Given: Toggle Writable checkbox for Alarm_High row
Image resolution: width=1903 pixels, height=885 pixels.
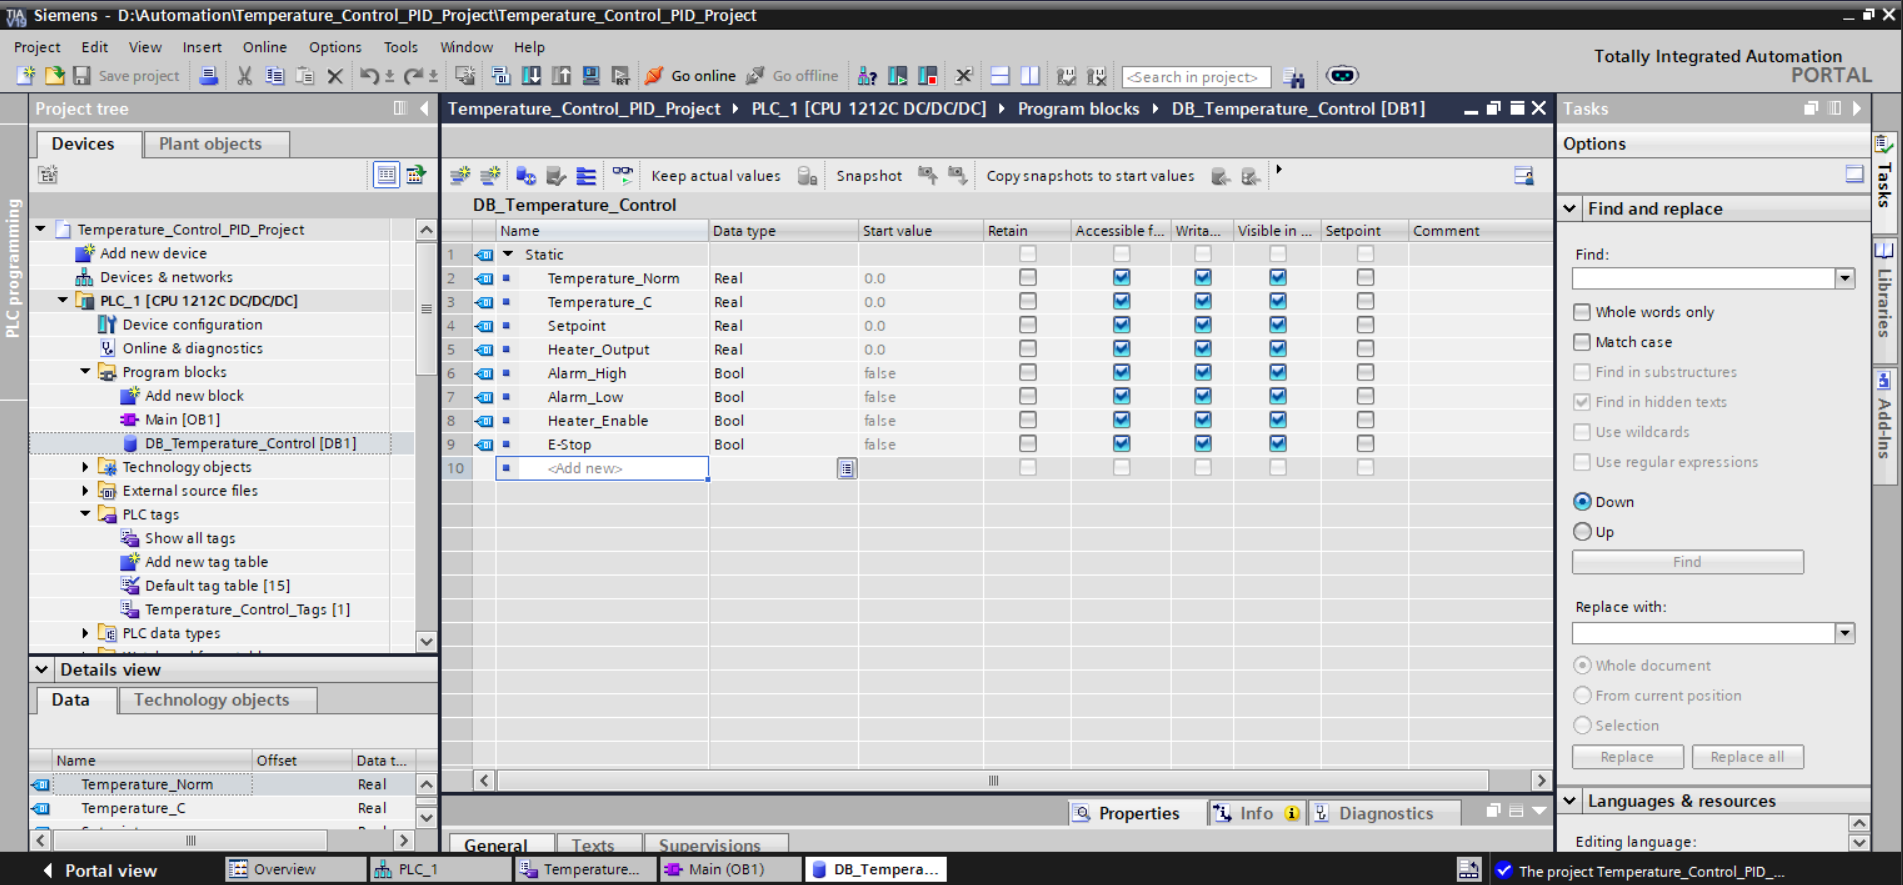Looking at the screenshot, I should point(1202,373).
